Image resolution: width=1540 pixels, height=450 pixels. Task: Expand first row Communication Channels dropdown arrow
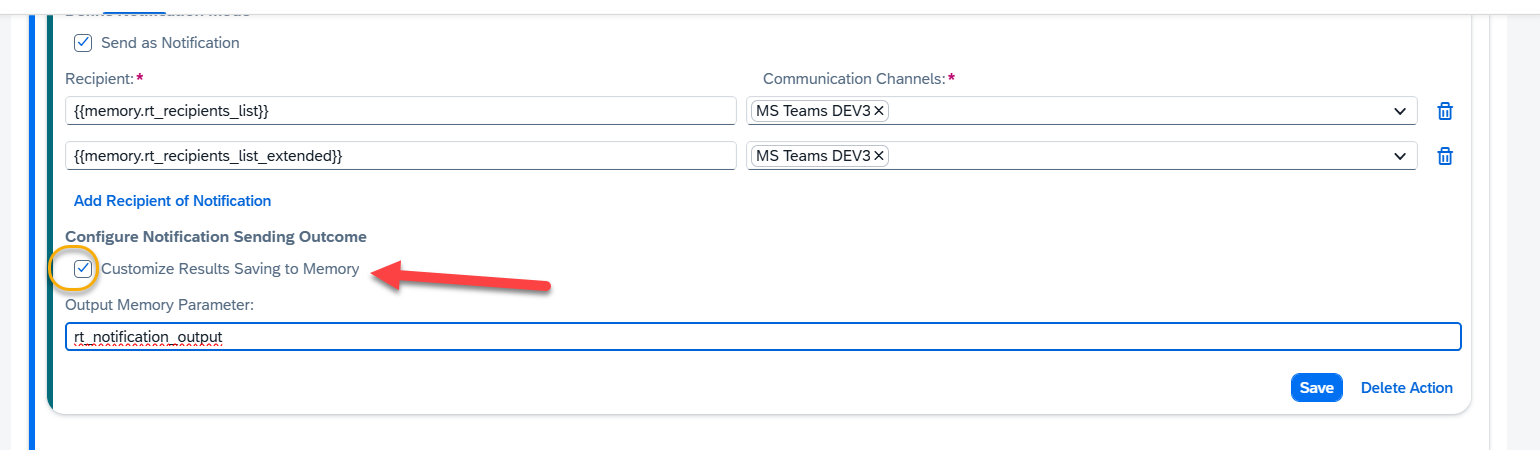pos(1400,111)
